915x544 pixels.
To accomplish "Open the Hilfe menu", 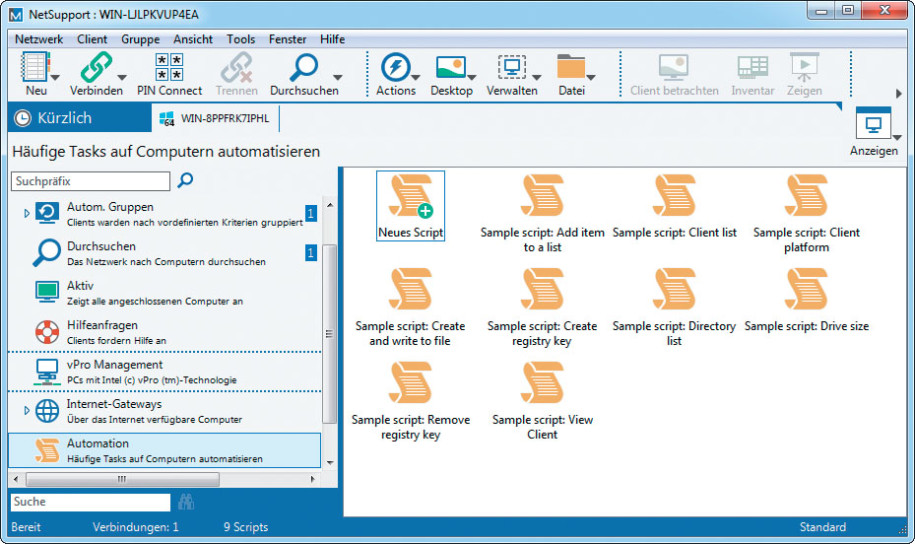I will [x=332, y=39].
